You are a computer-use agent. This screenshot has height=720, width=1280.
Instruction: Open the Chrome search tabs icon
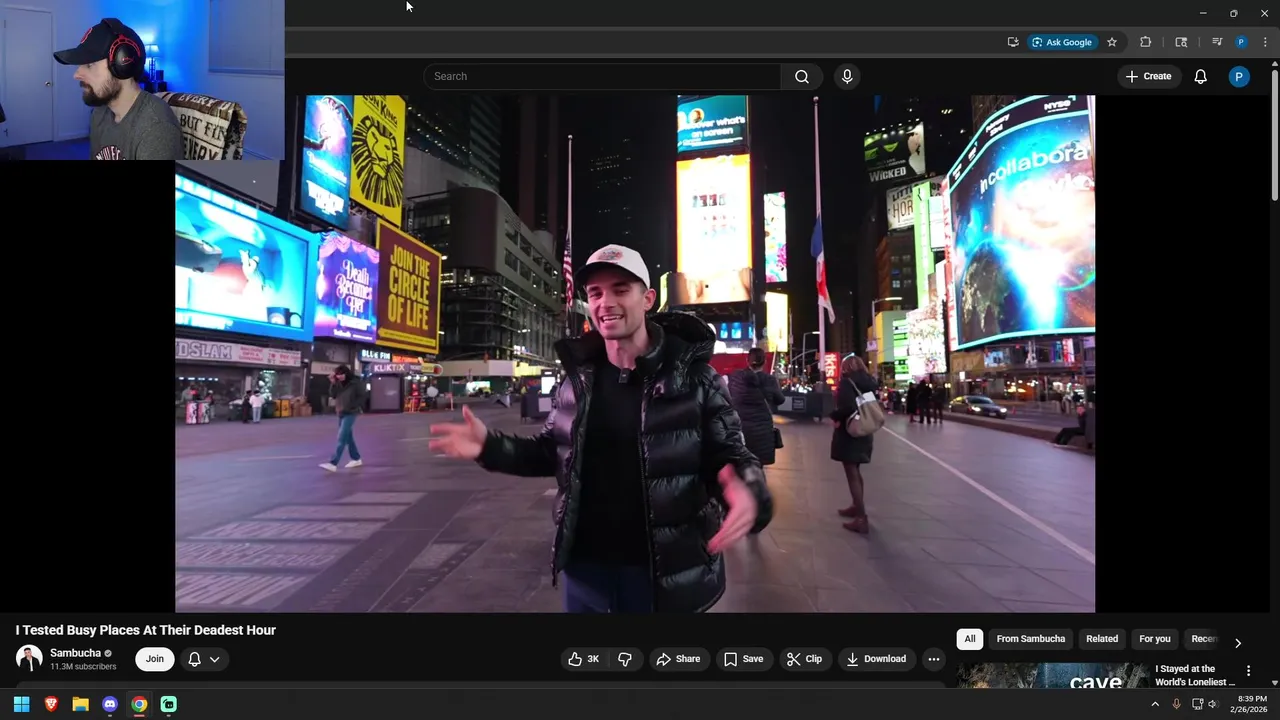pos(1181,42)
